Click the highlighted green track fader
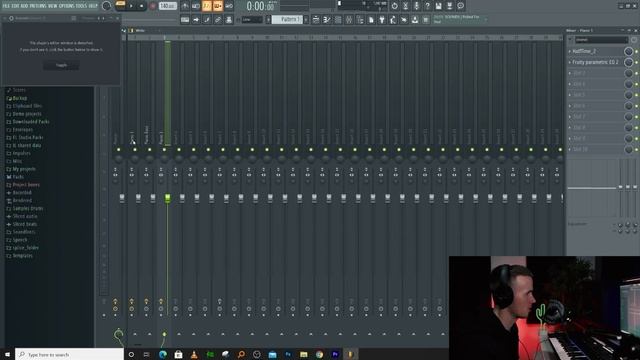The width and height of the screenshot is (640, 360). click(167, 198)
